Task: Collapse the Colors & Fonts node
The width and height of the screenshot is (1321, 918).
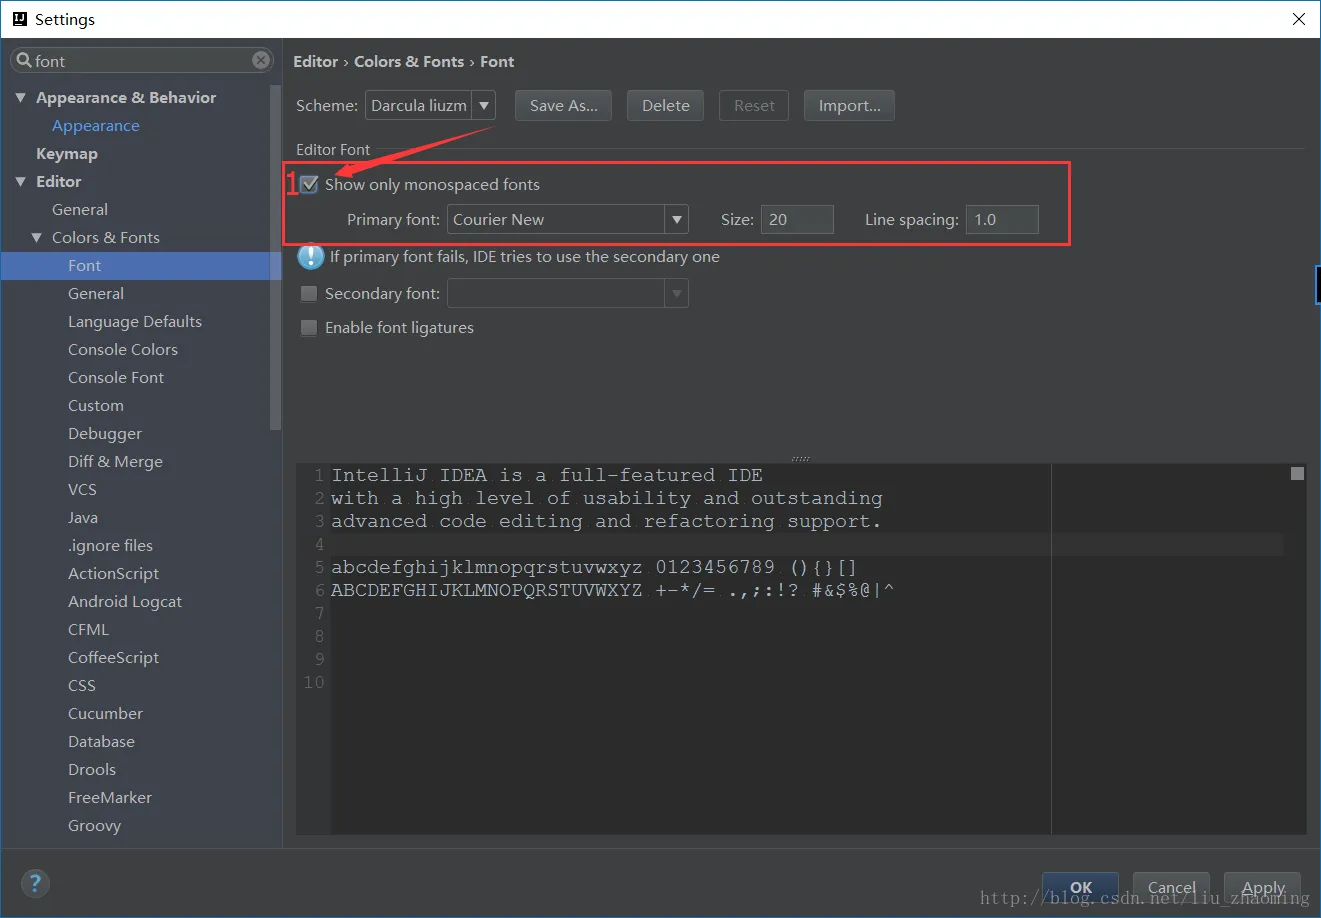Action: 36,237
